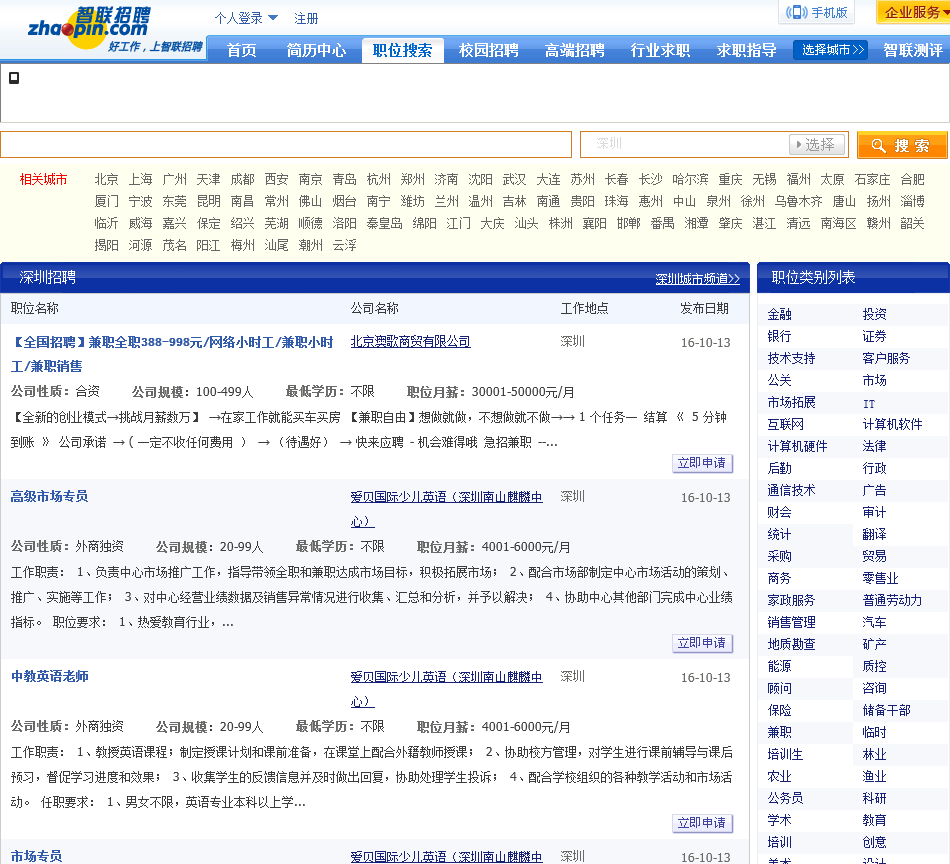Open company 北京奥歌商贸有限公司
Screen dimensions: 950x864
(410, 342)
